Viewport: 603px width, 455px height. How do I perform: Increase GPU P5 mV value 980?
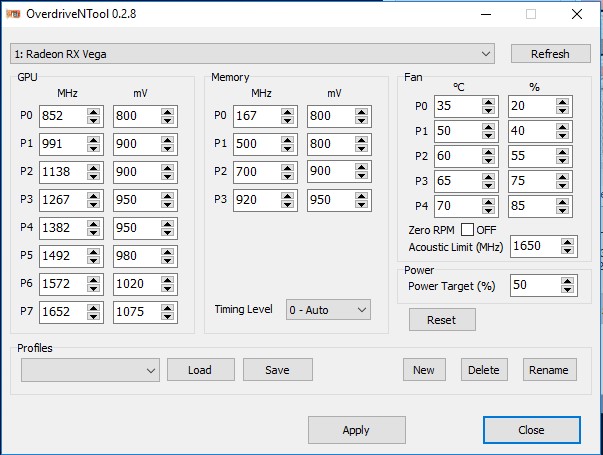[167, 252]
